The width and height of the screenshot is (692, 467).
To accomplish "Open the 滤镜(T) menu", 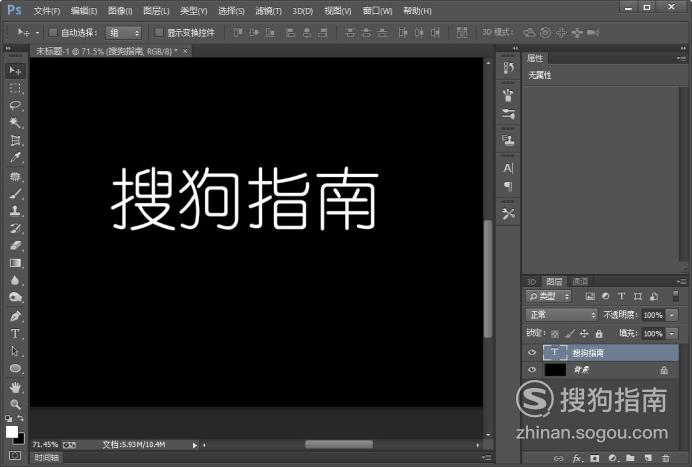I will point(268,11).
